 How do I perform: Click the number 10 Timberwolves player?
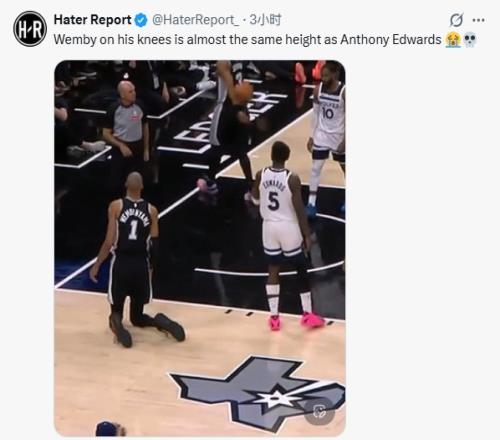coord(327,133)
